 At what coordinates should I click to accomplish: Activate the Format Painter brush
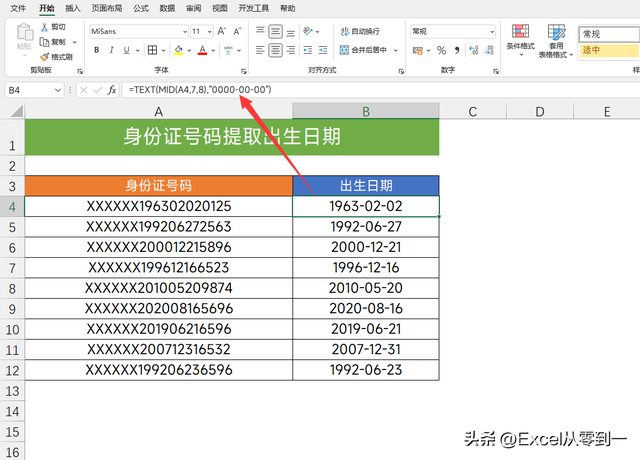click(x=44, y=57)
